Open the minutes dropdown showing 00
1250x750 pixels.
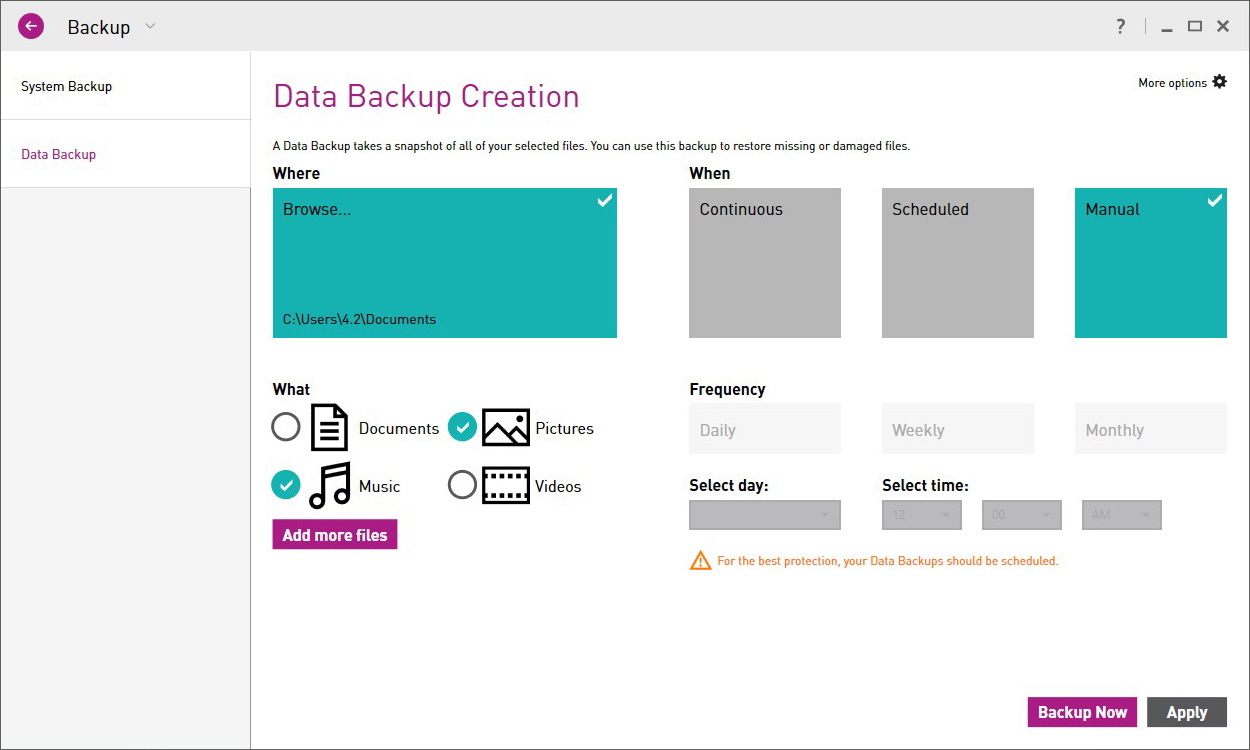click(x=1022, y=515)
